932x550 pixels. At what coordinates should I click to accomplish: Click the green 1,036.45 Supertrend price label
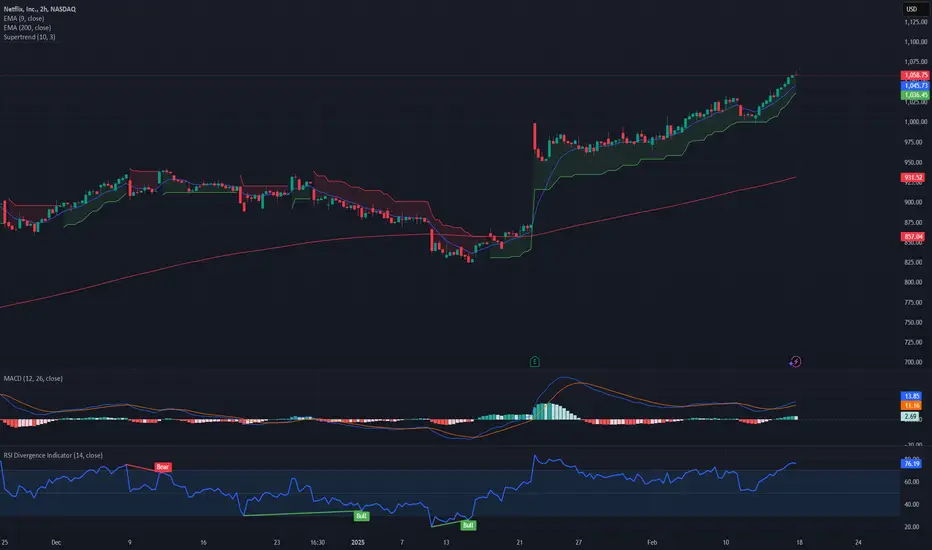[915, 95]
